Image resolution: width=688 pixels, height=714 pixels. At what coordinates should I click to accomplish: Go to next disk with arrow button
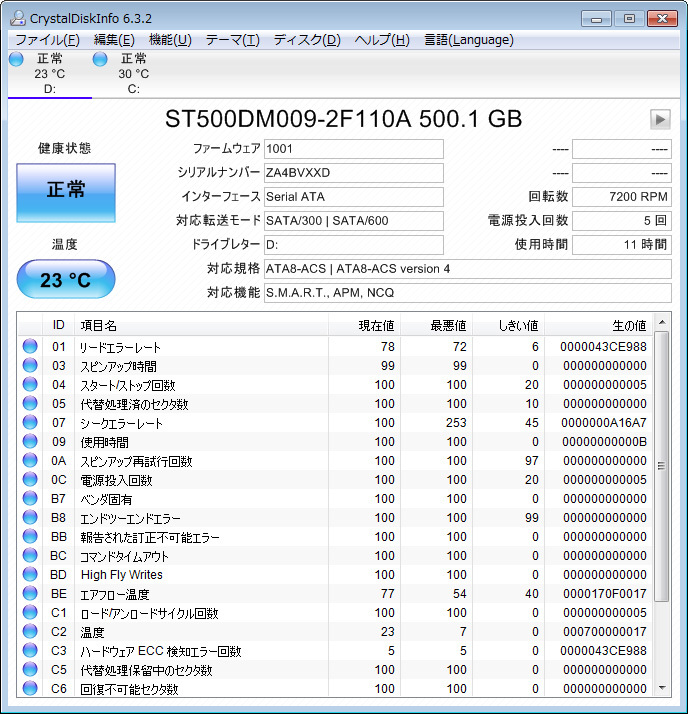(x=660, y=119)
